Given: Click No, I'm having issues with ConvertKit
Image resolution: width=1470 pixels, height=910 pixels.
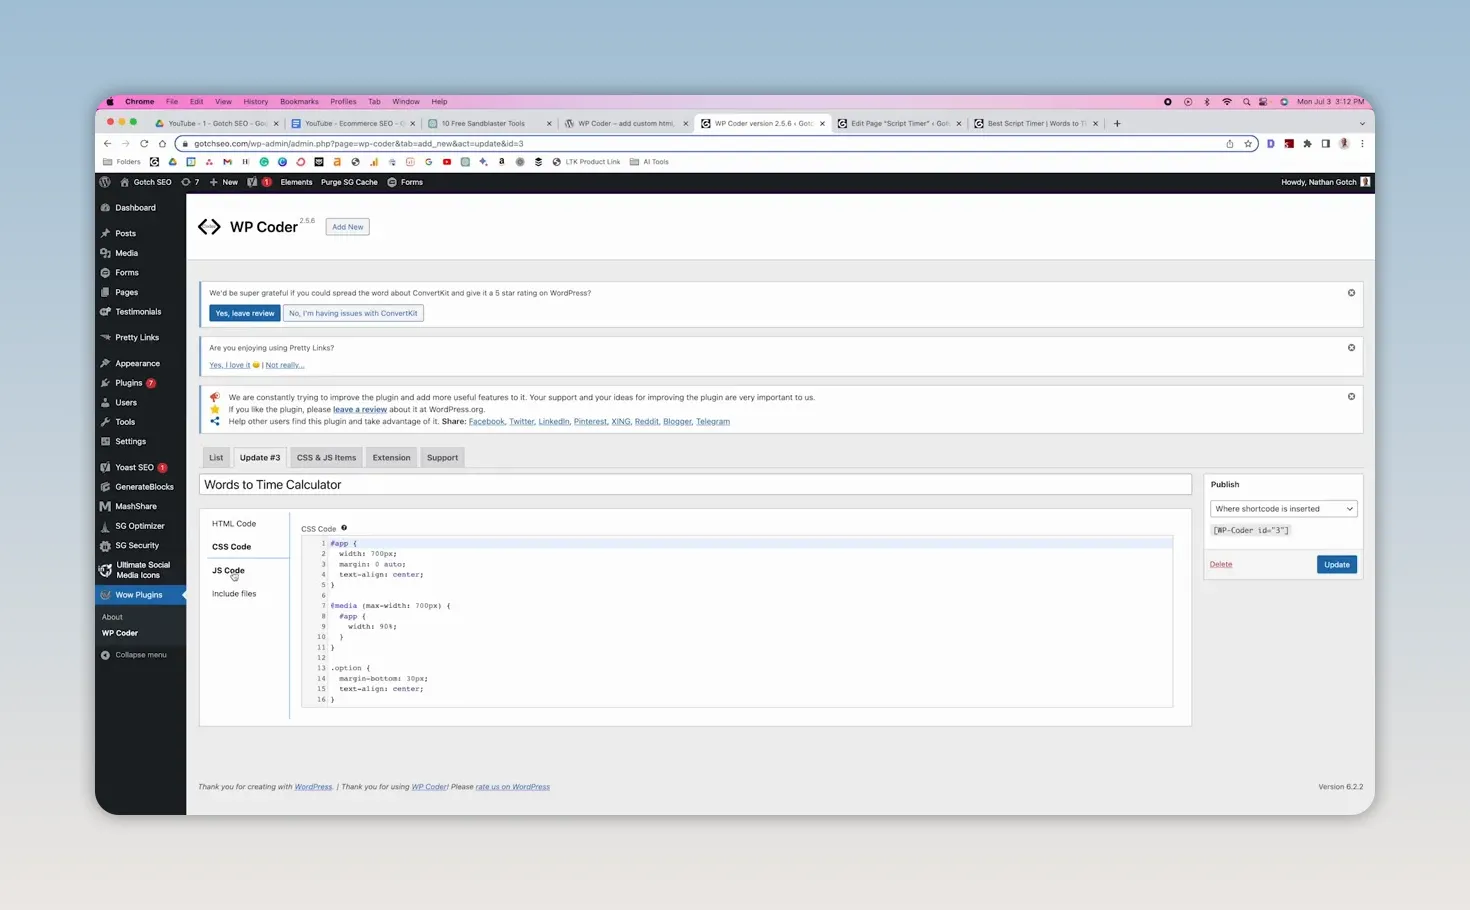Looking at the screenshot, I should coord(353,313).
